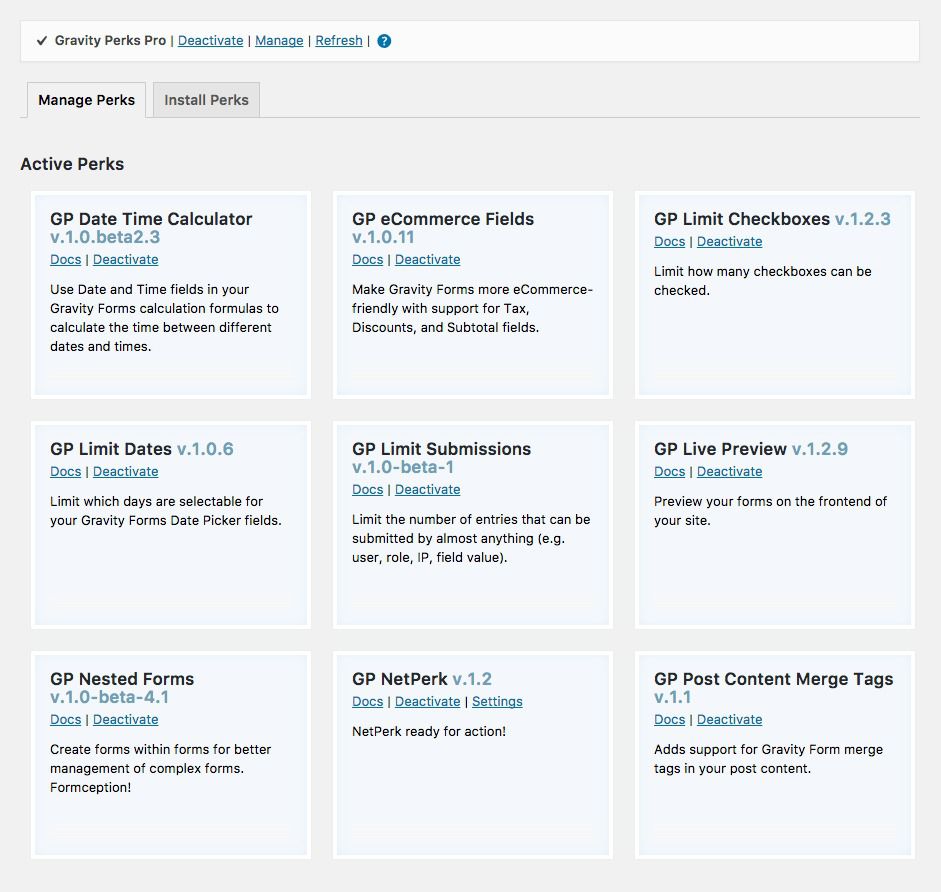The width and height of the screenshot is (941, 892).
Task: Open Docs for GP Post Content Merge Tags
Action: tap(669, 720)
